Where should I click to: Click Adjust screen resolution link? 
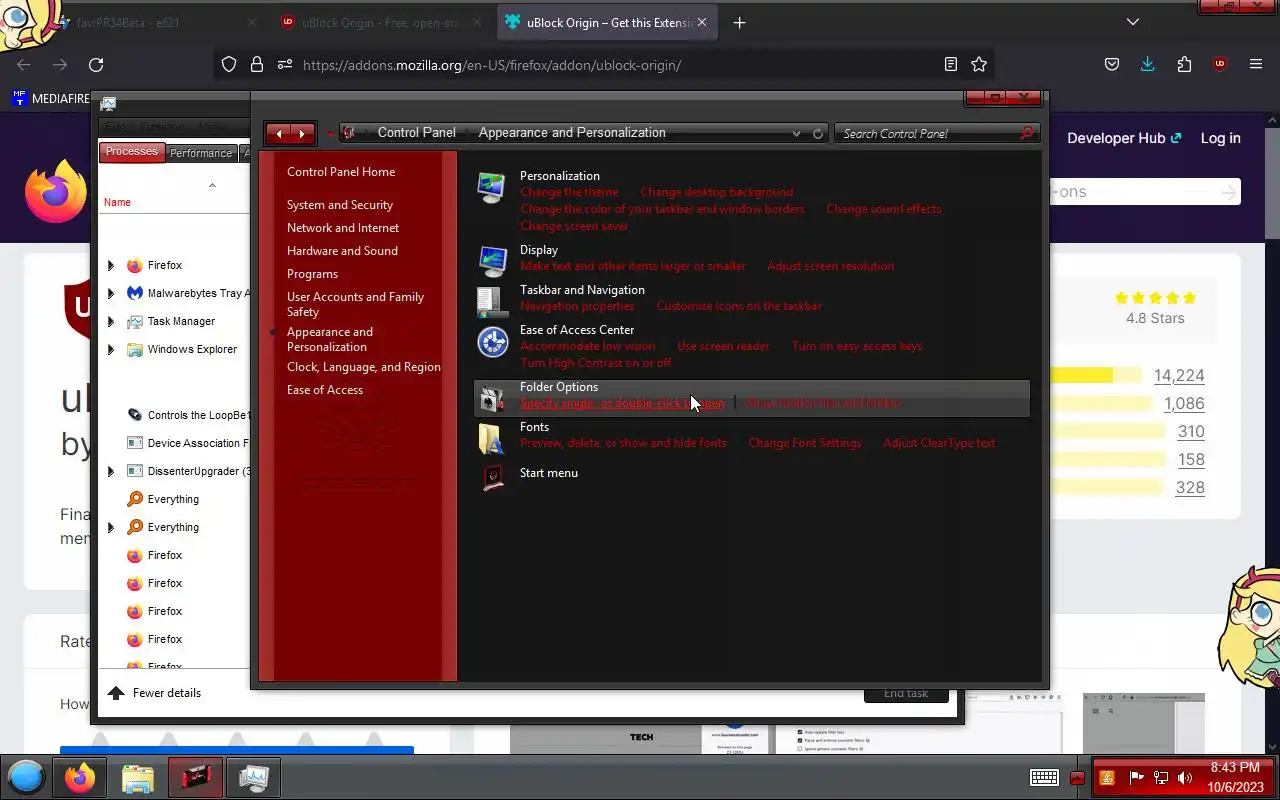[831, 266]
